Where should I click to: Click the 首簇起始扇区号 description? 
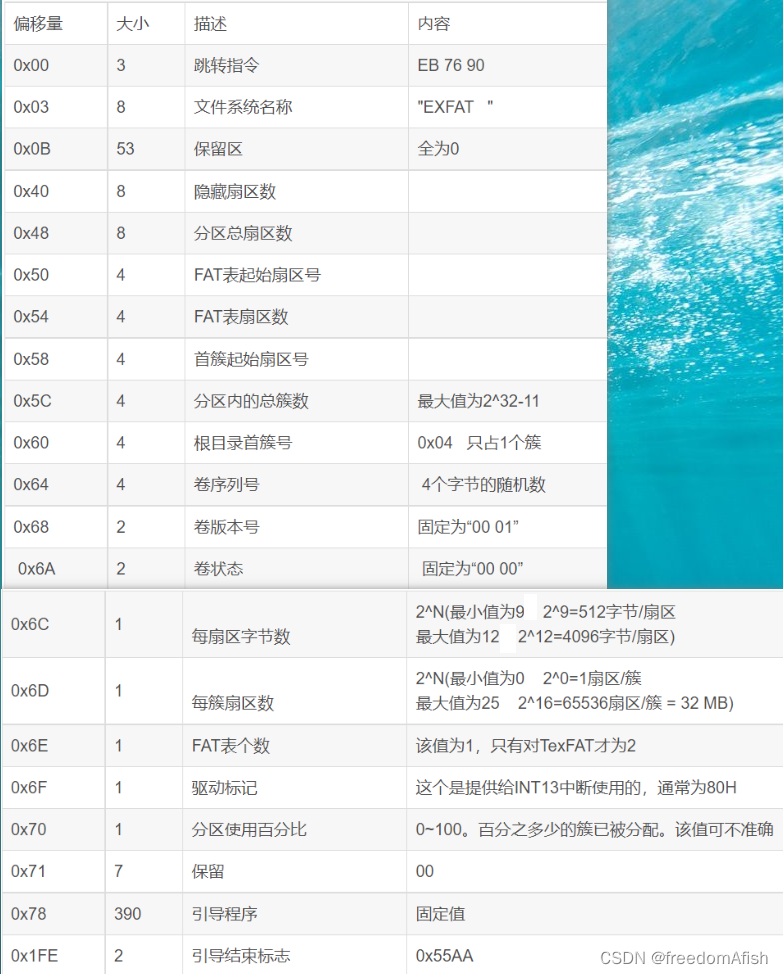(x=251, y=359)
